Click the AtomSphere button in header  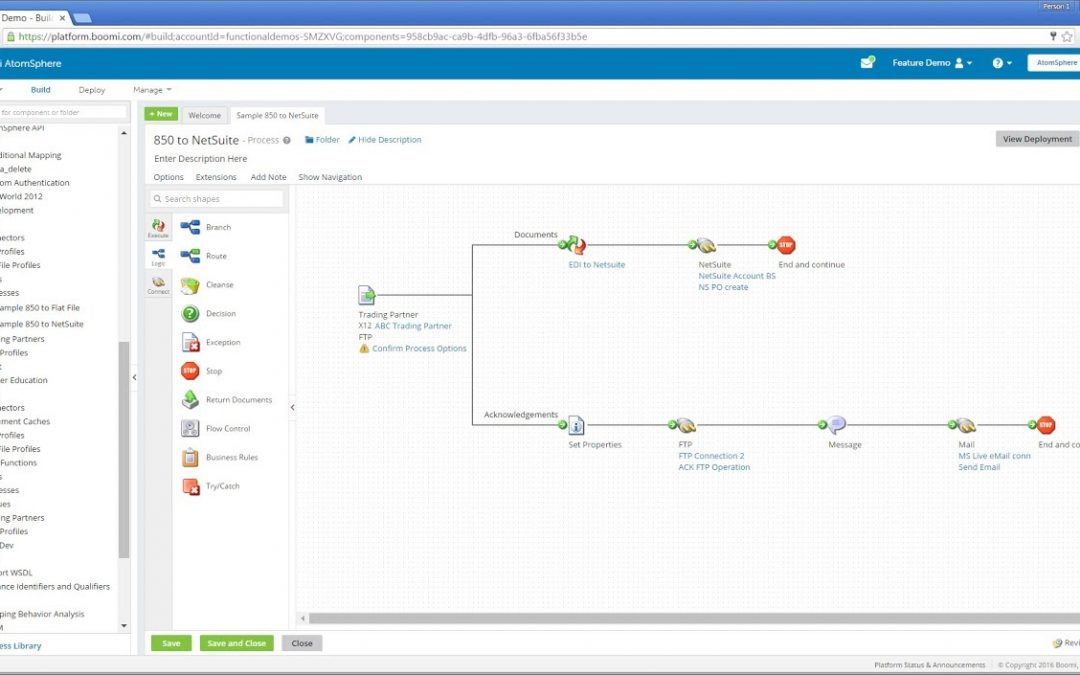pos(1056,63)
